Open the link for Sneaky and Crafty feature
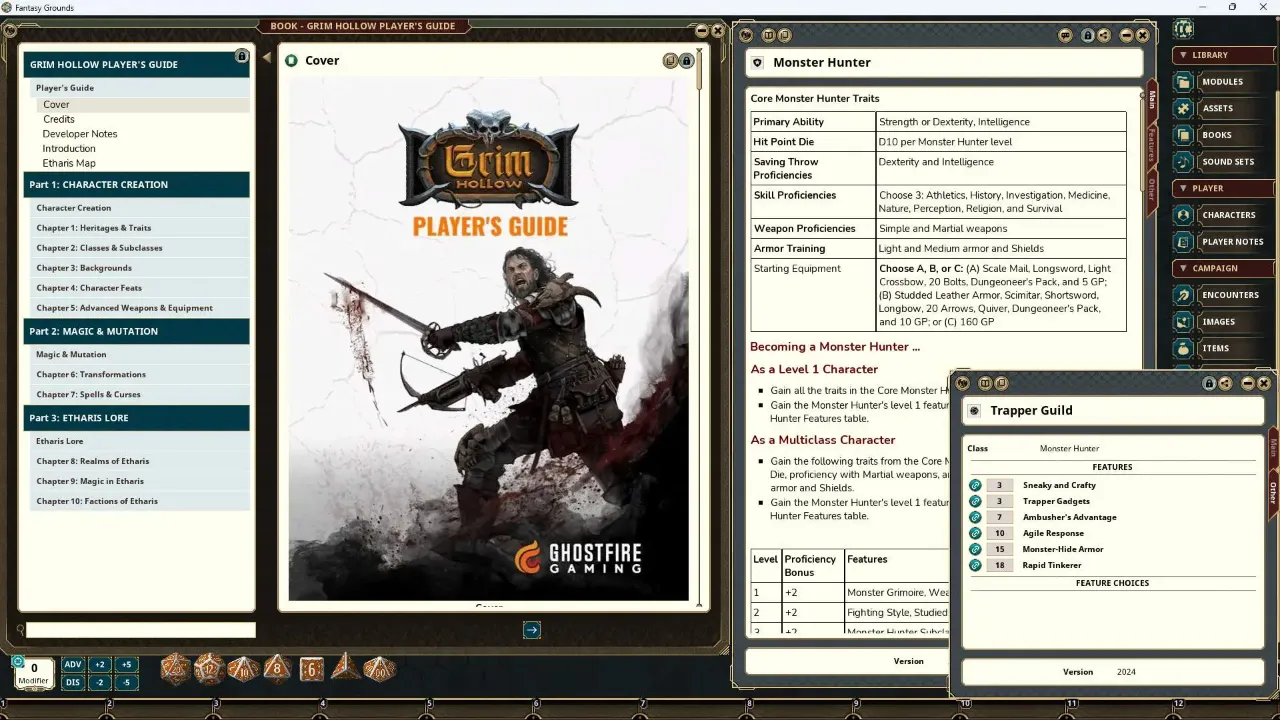 (976, 485)
